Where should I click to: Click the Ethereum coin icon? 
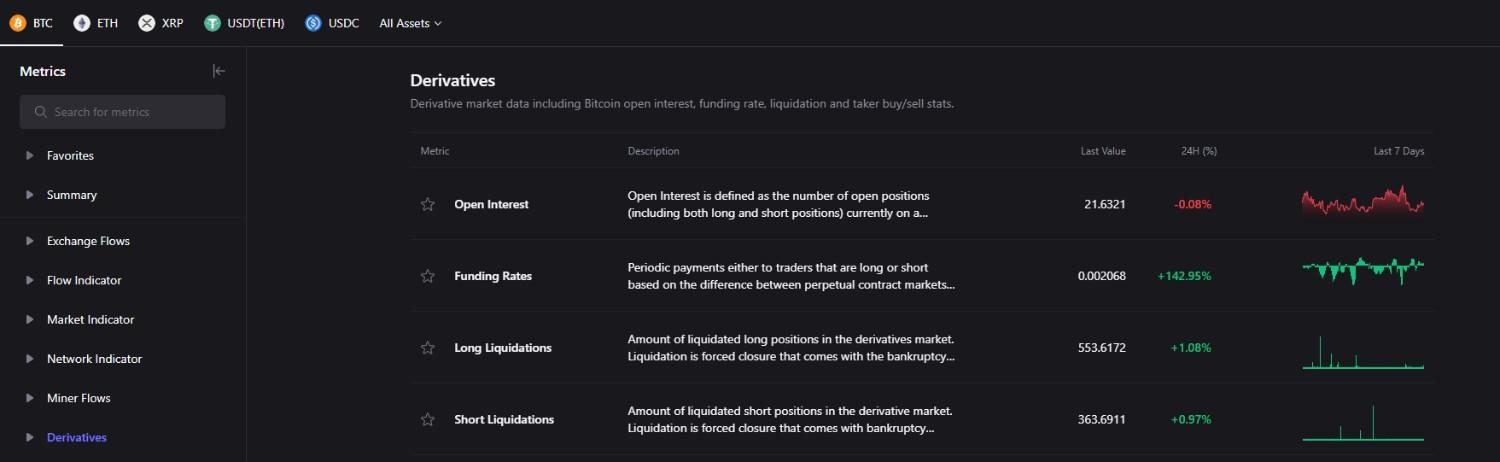(82, 23)
